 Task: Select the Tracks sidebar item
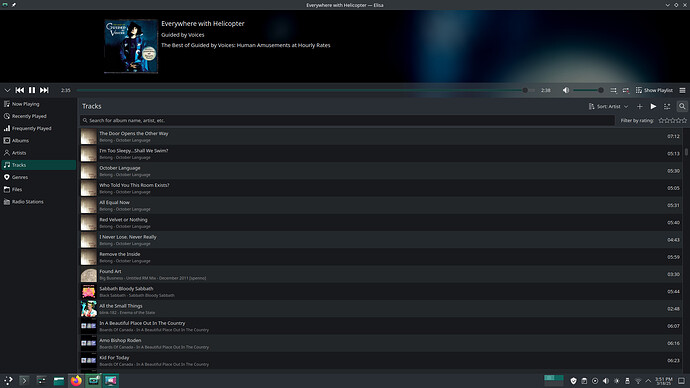point(38,165)
